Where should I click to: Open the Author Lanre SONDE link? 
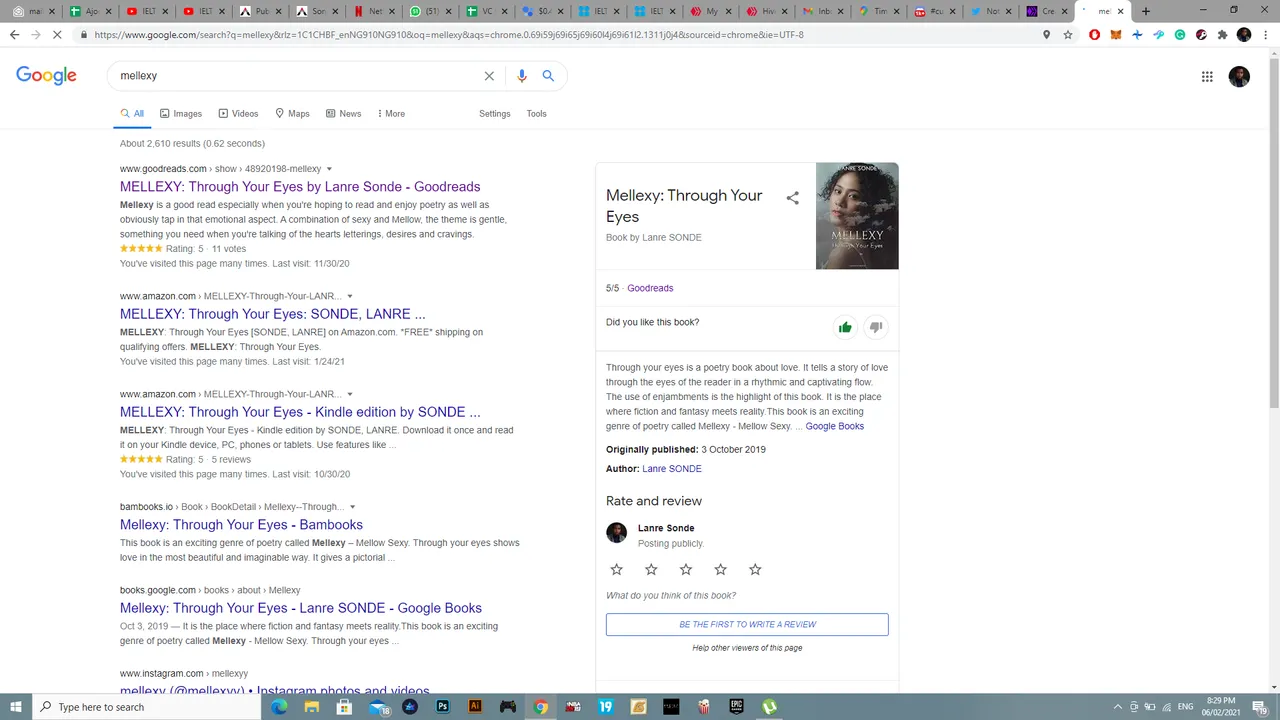coord(672,469)
